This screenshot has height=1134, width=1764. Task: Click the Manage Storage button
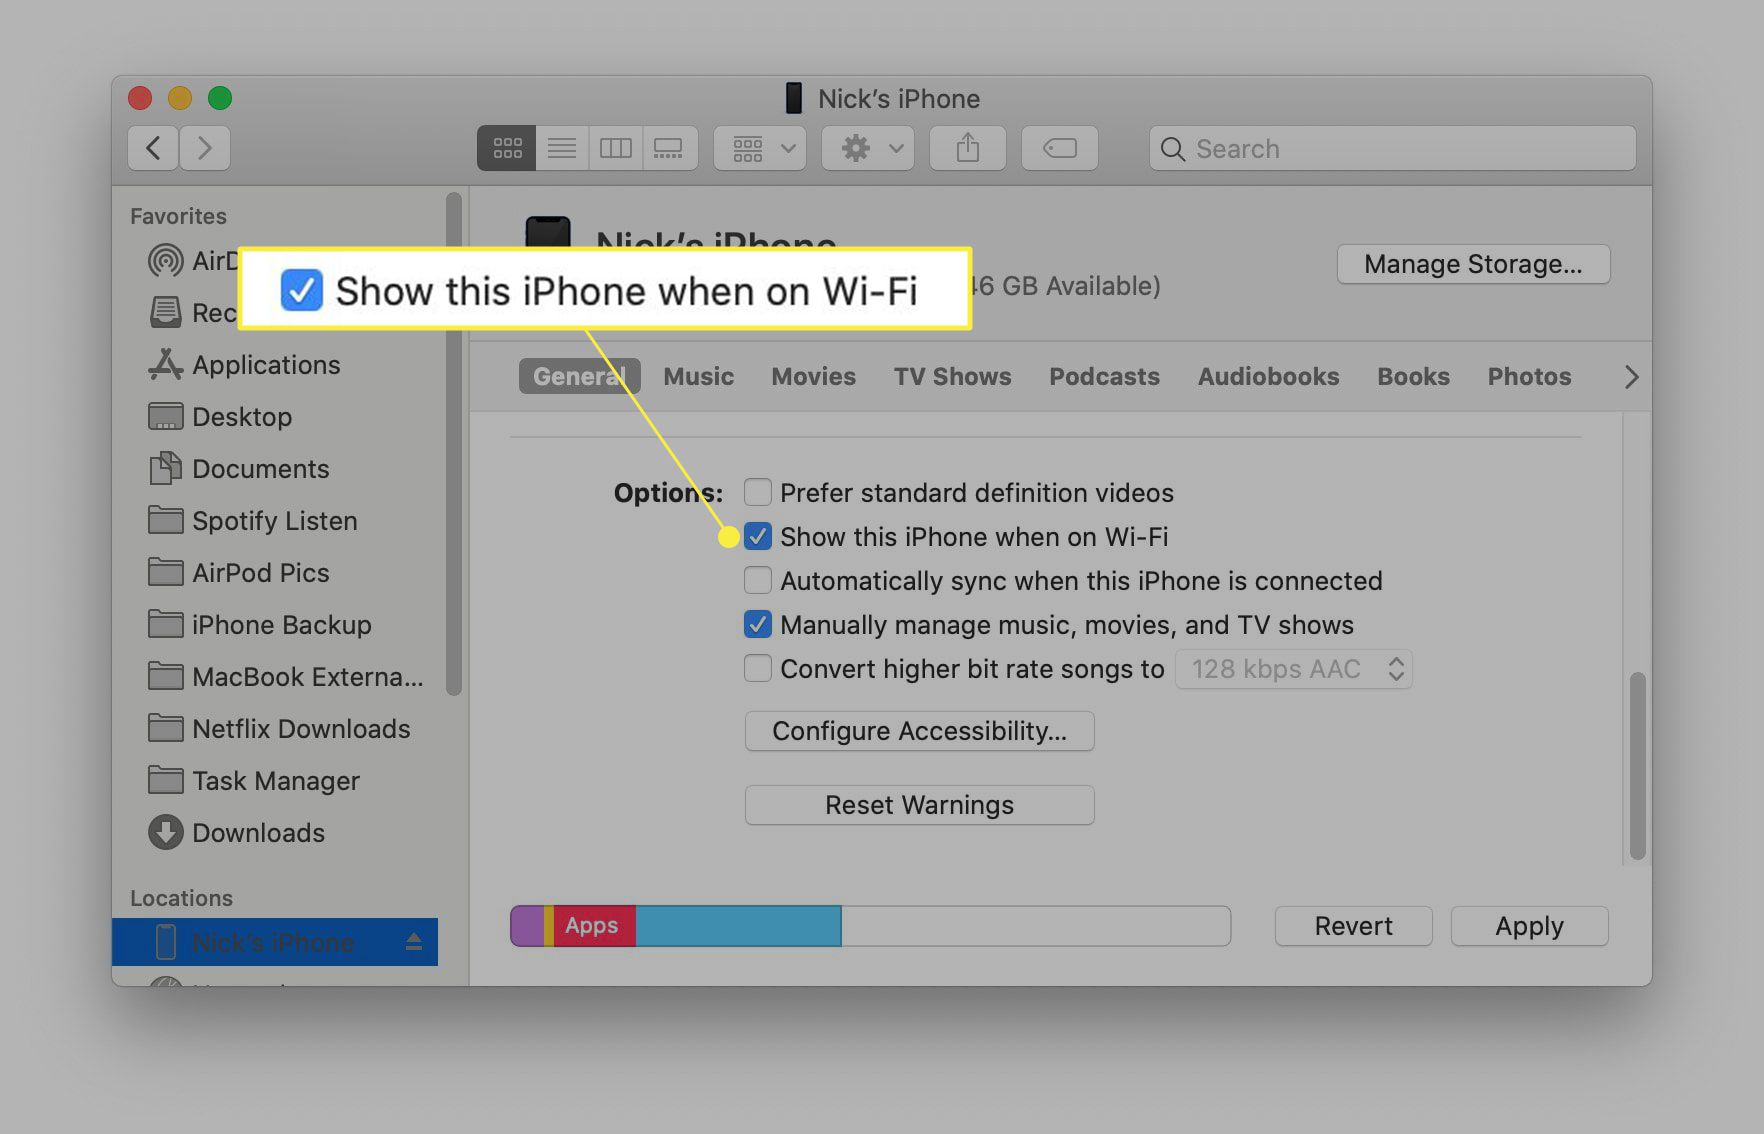click(x=1473, y=264)
